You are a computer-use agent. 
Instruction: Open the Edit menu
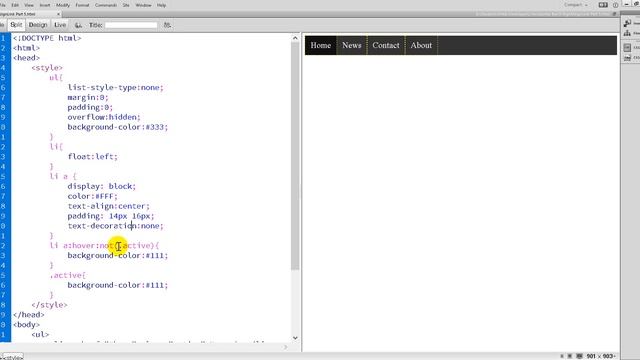(15, 5)
